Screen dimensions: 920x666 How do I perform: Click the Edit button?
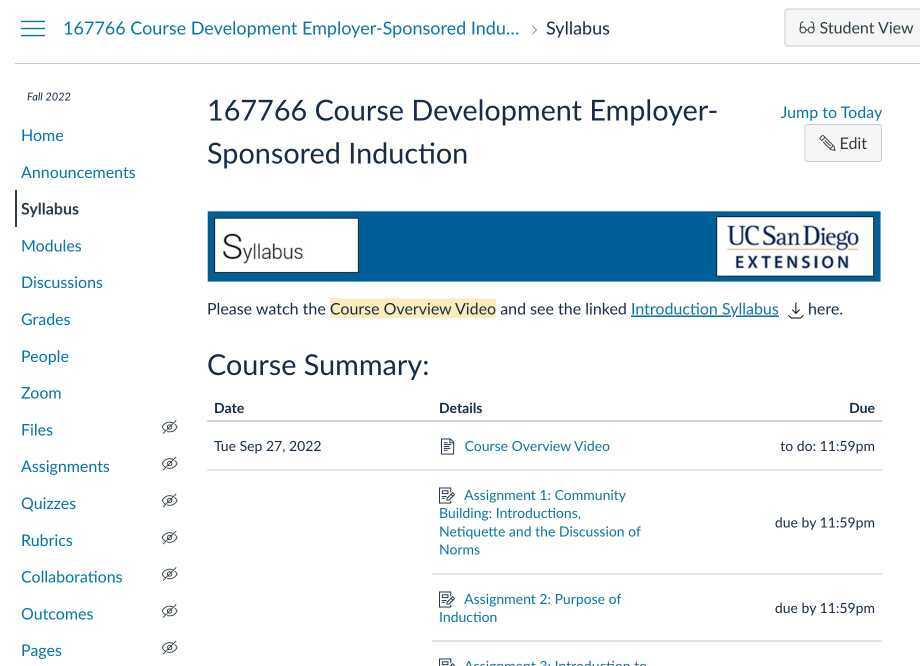pos(843,143)
